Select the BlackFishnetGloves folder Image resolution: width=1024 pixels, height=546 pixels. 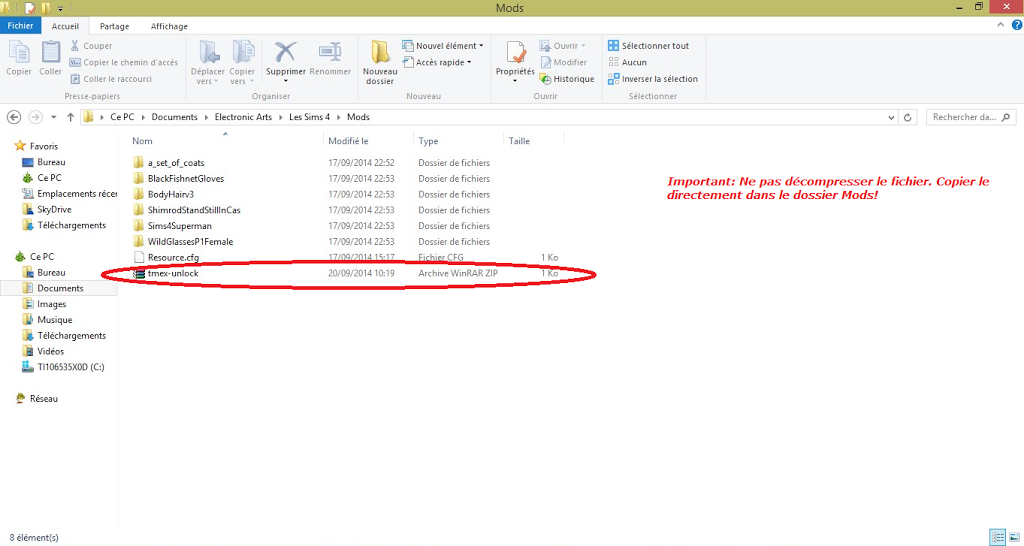tap(178, 178)
